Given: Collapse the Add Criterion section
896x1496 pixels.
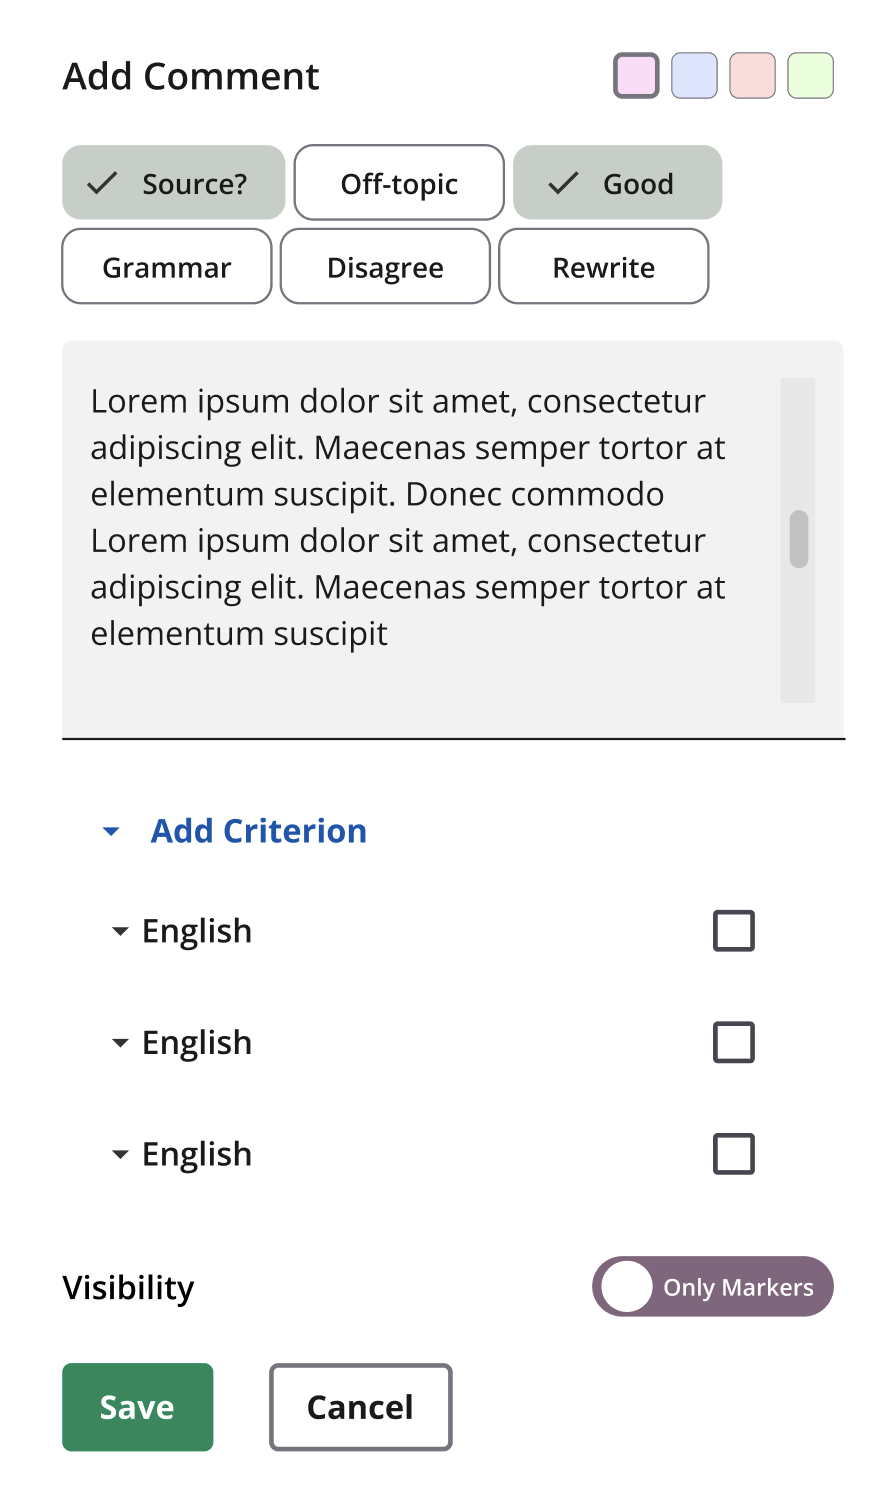Looking at the screenshot, I should pos(112,831).
